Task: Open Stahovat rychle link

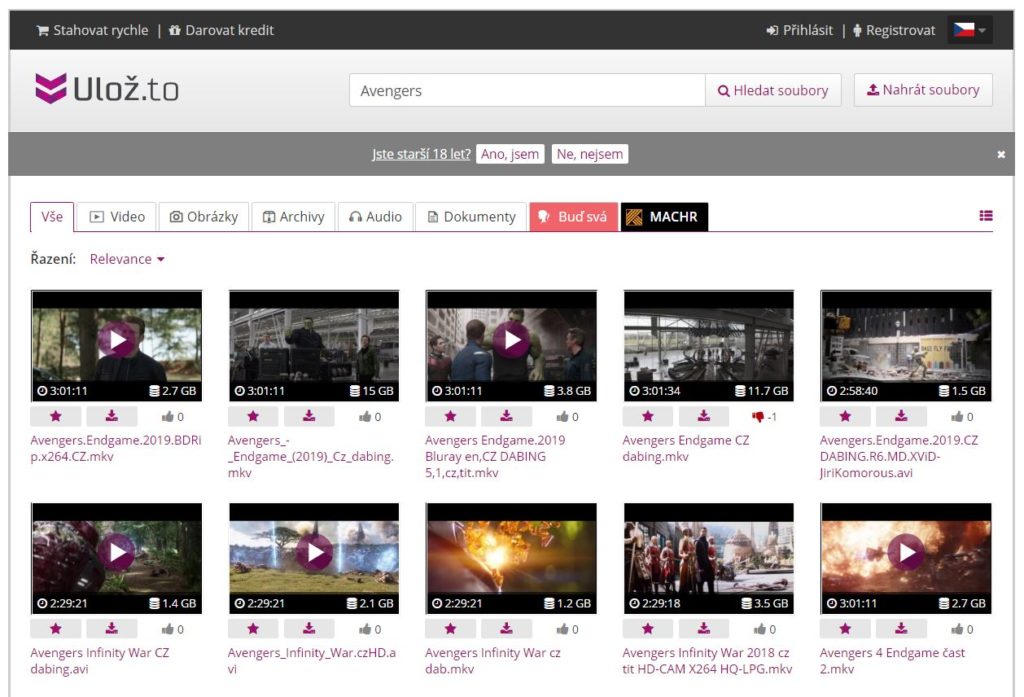Action: click(x=93, y=30)
